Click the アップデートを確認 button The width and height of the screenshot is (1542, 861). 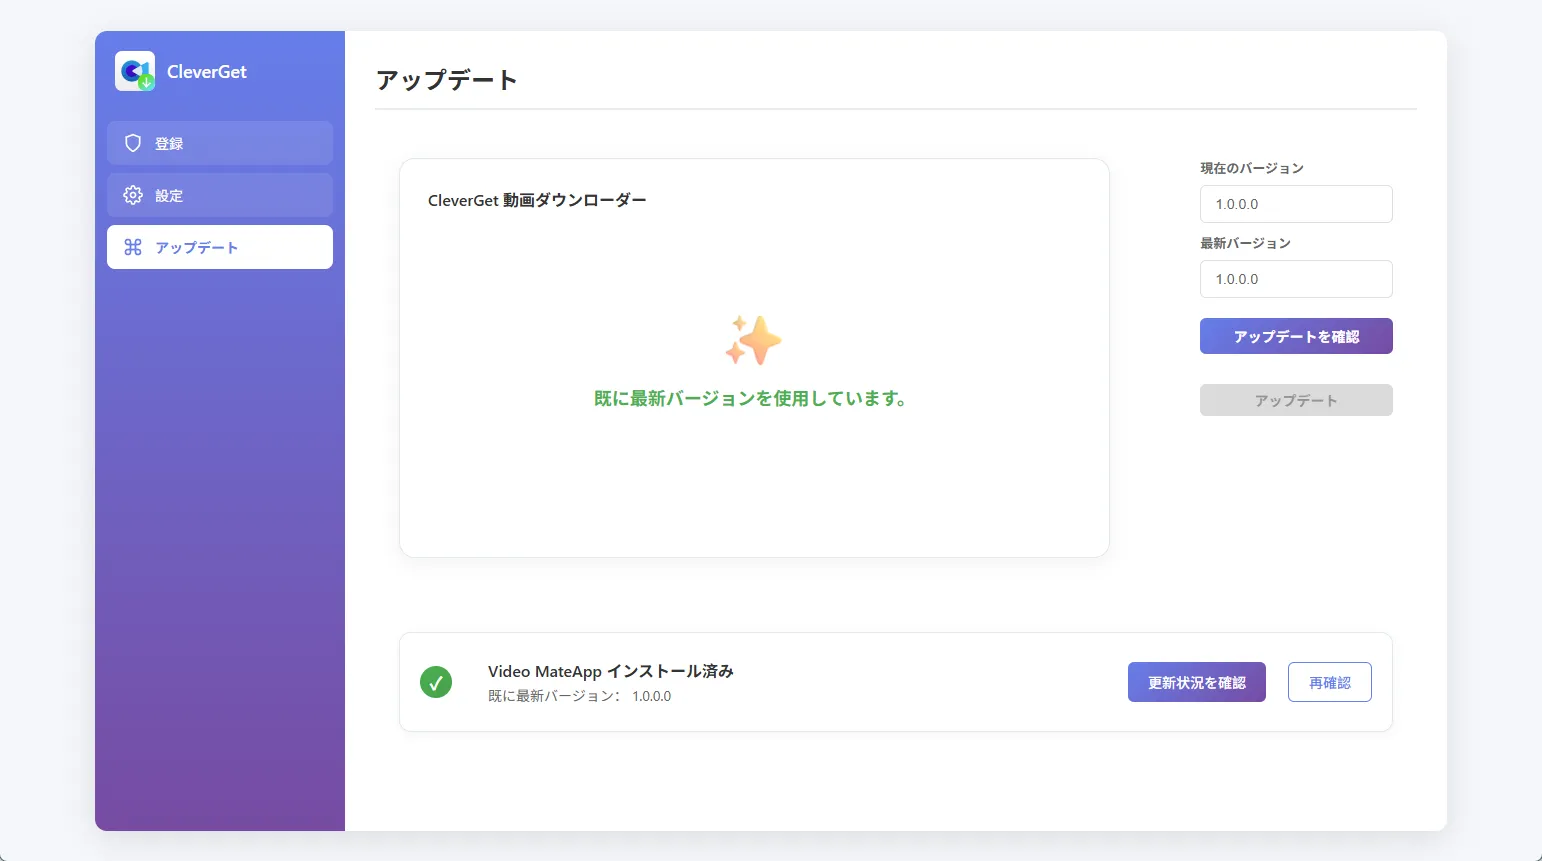1296,336
